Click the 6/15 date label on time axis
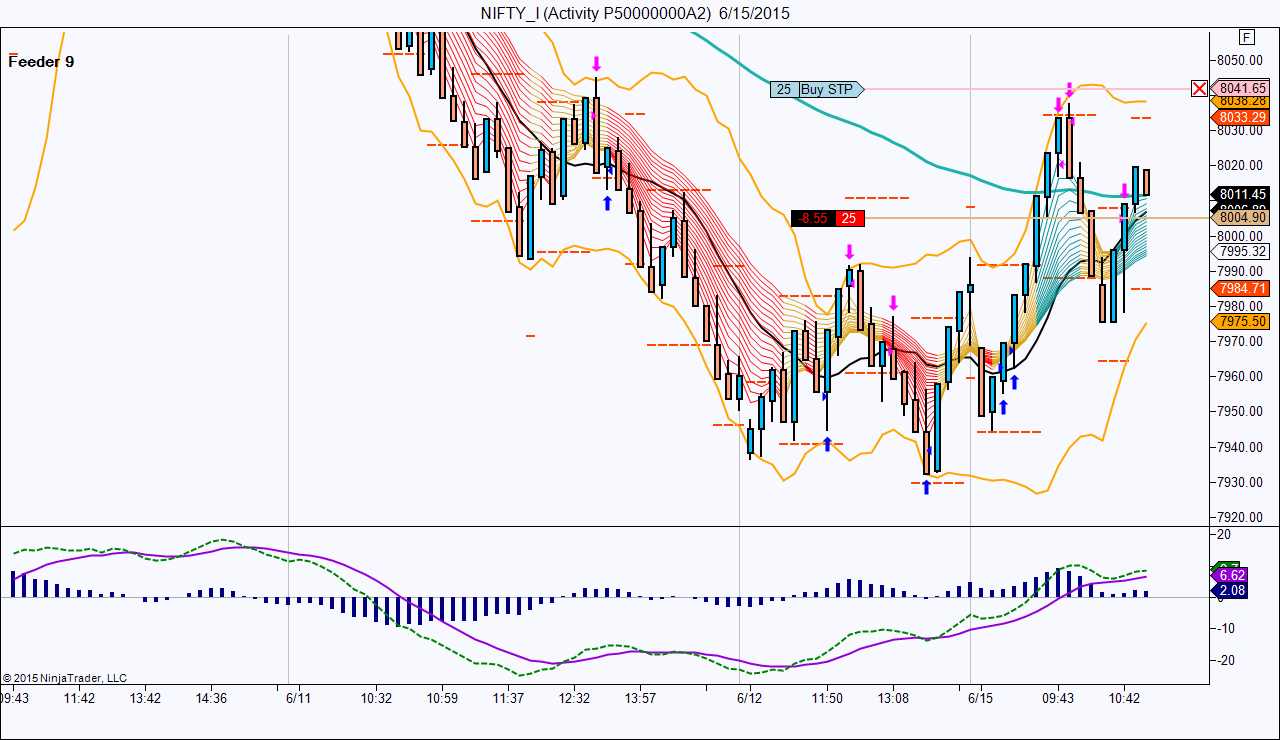 click(981, 697)
